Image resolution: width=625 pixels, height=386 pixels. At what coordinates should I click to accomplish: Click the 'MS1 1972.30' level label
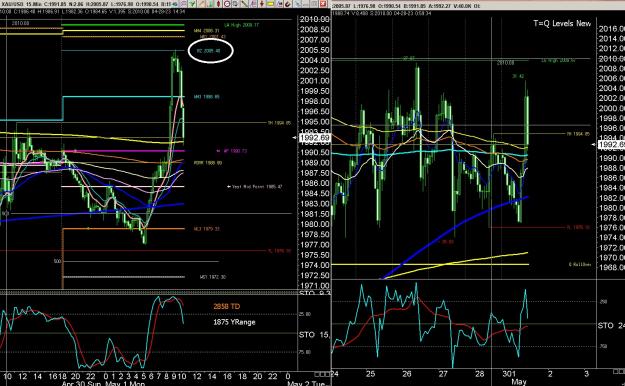(x=212, y=277)
